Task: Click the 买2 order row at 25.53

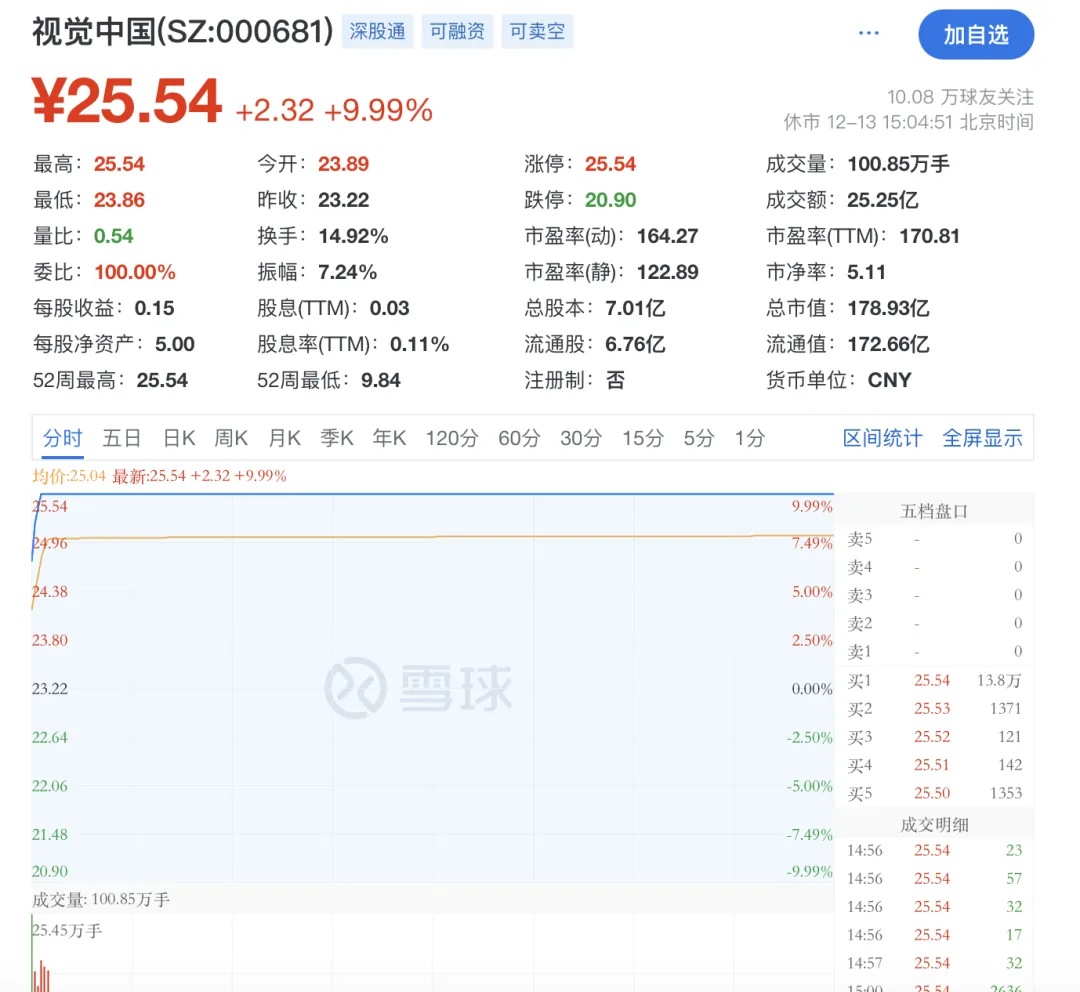Action: pos(935,709)
